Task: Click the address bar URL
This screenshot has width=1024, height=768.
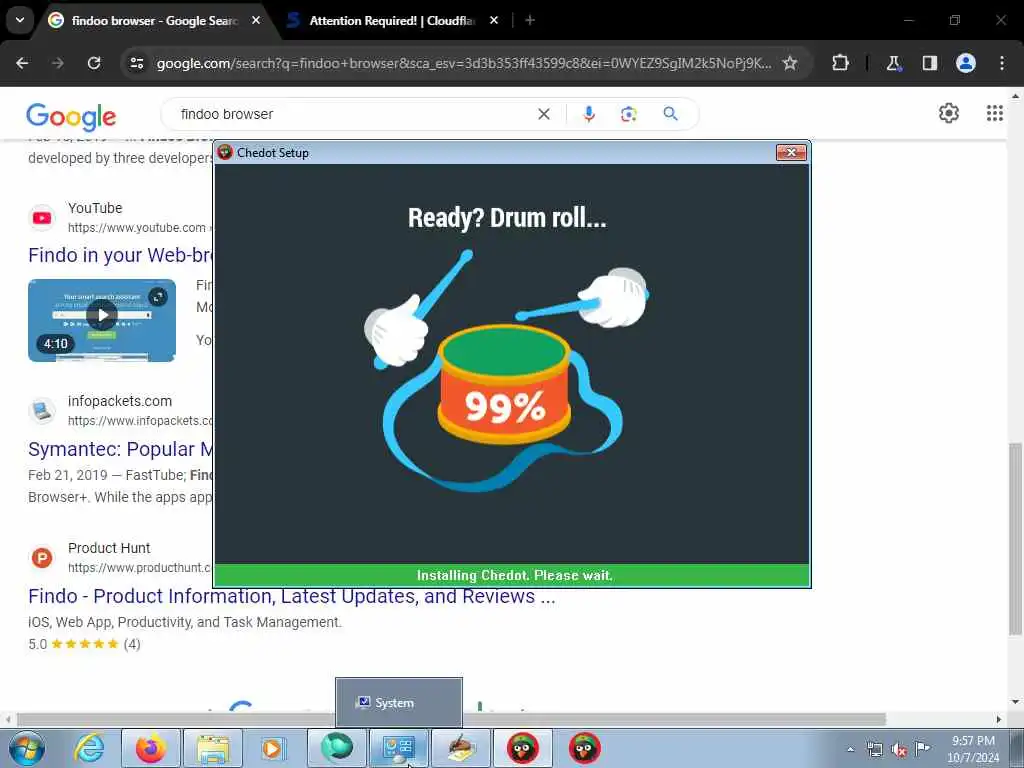Action: point(464,63)
